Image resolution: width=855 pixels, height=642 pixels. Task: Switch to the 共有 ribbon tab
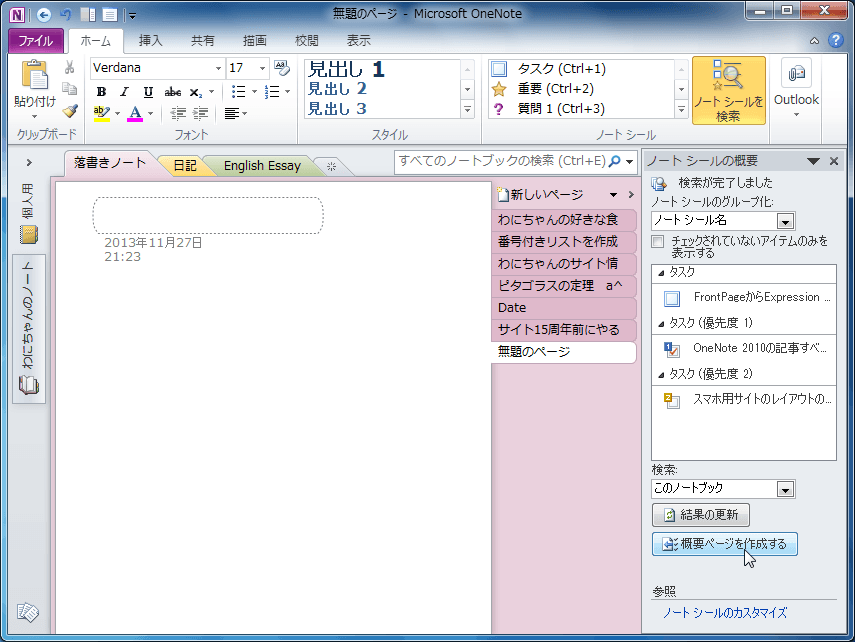(202, 41)
